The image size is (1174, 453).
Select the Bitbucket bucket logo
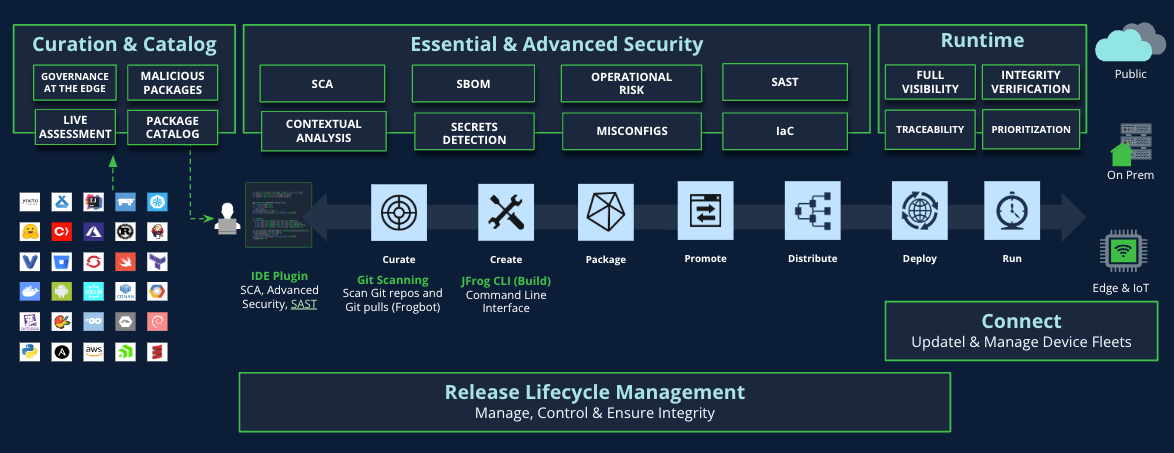point(61,261)
